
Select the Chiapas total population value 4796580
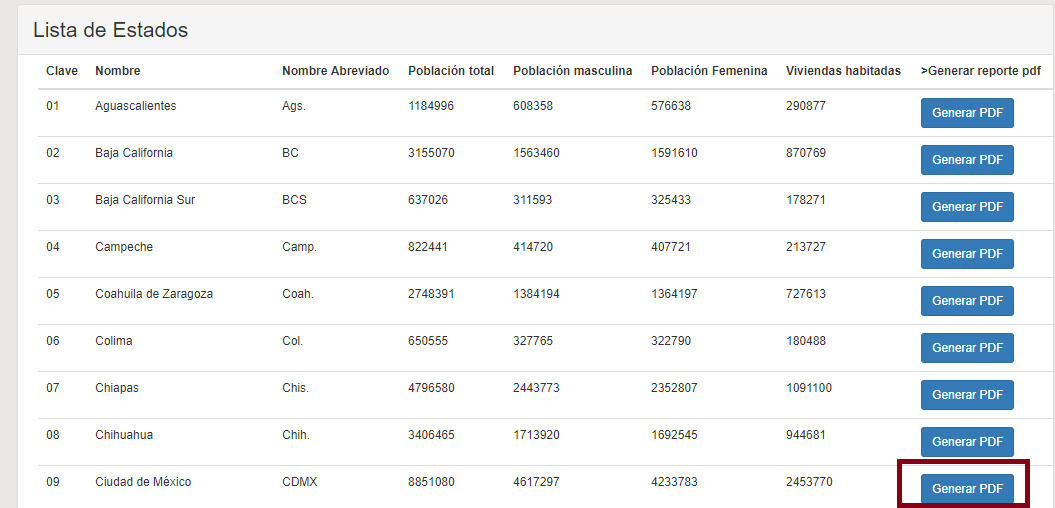point(431,388)
